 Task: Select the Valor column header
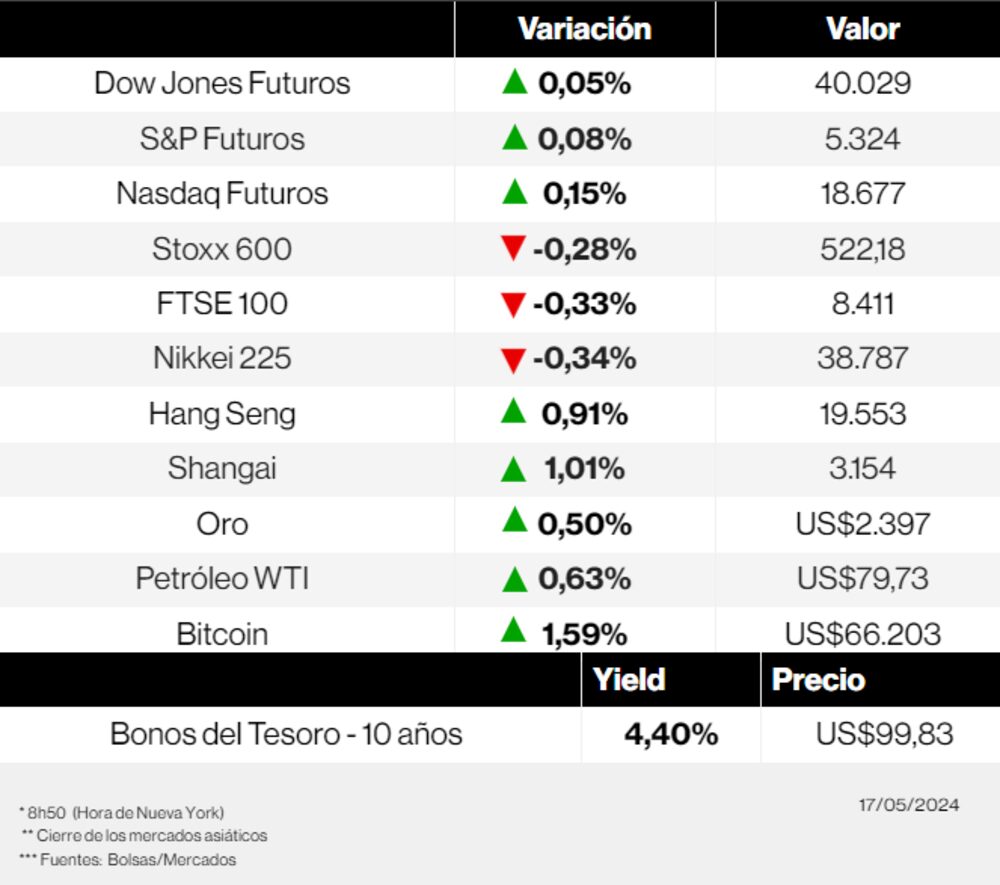[862, 29]
